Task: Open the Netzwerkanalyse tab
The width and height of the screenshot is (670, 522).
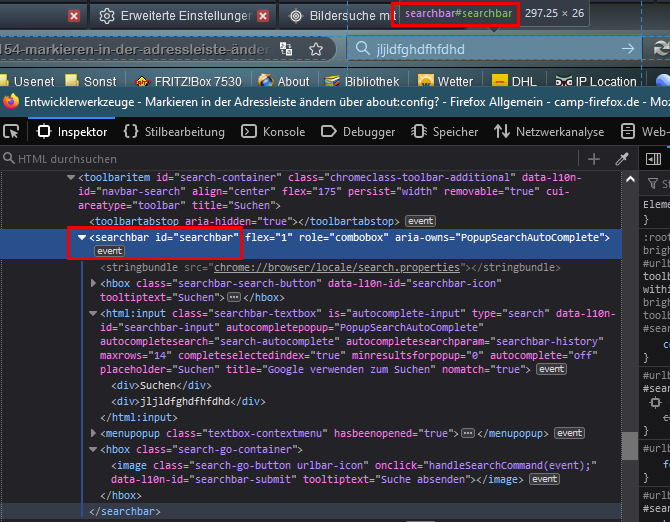Action: [x=549, y=131]
